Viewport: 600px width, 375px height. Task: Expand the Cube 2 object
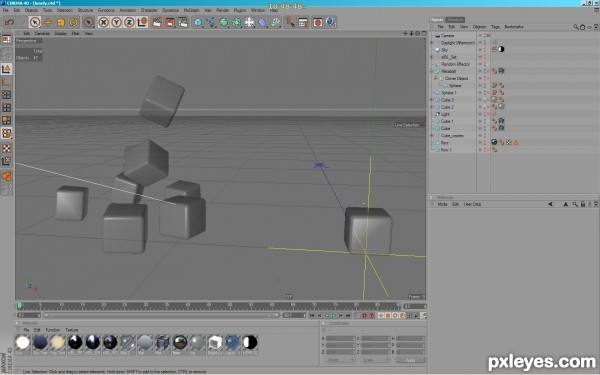432,107
